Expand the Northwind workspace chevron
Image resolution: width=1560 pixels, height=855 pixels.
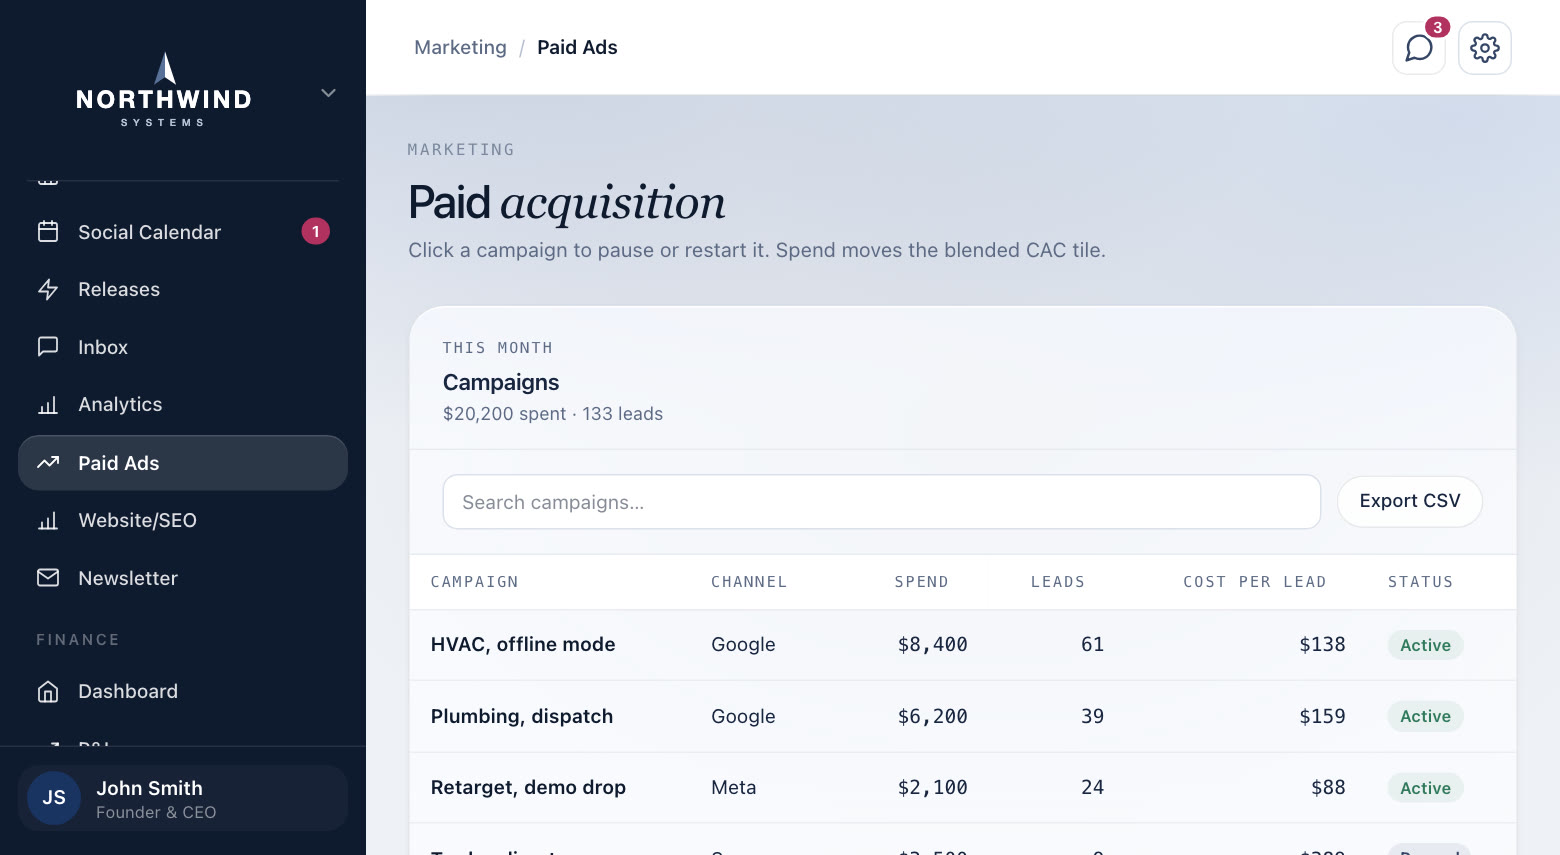click(x=328, y=93)
